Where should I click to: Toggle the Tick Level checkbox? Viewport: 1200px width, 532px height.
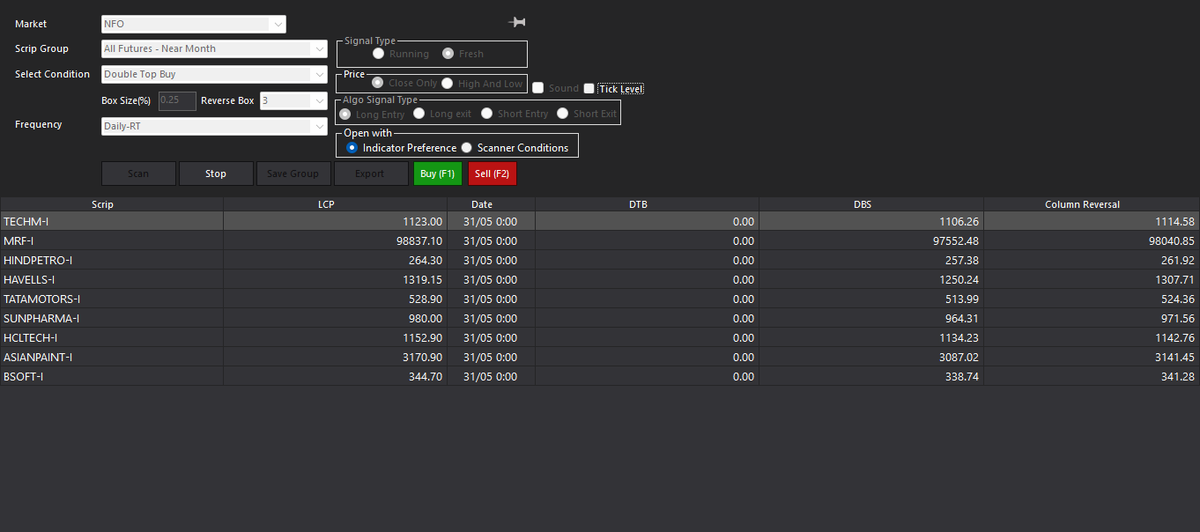pos(589,88)
